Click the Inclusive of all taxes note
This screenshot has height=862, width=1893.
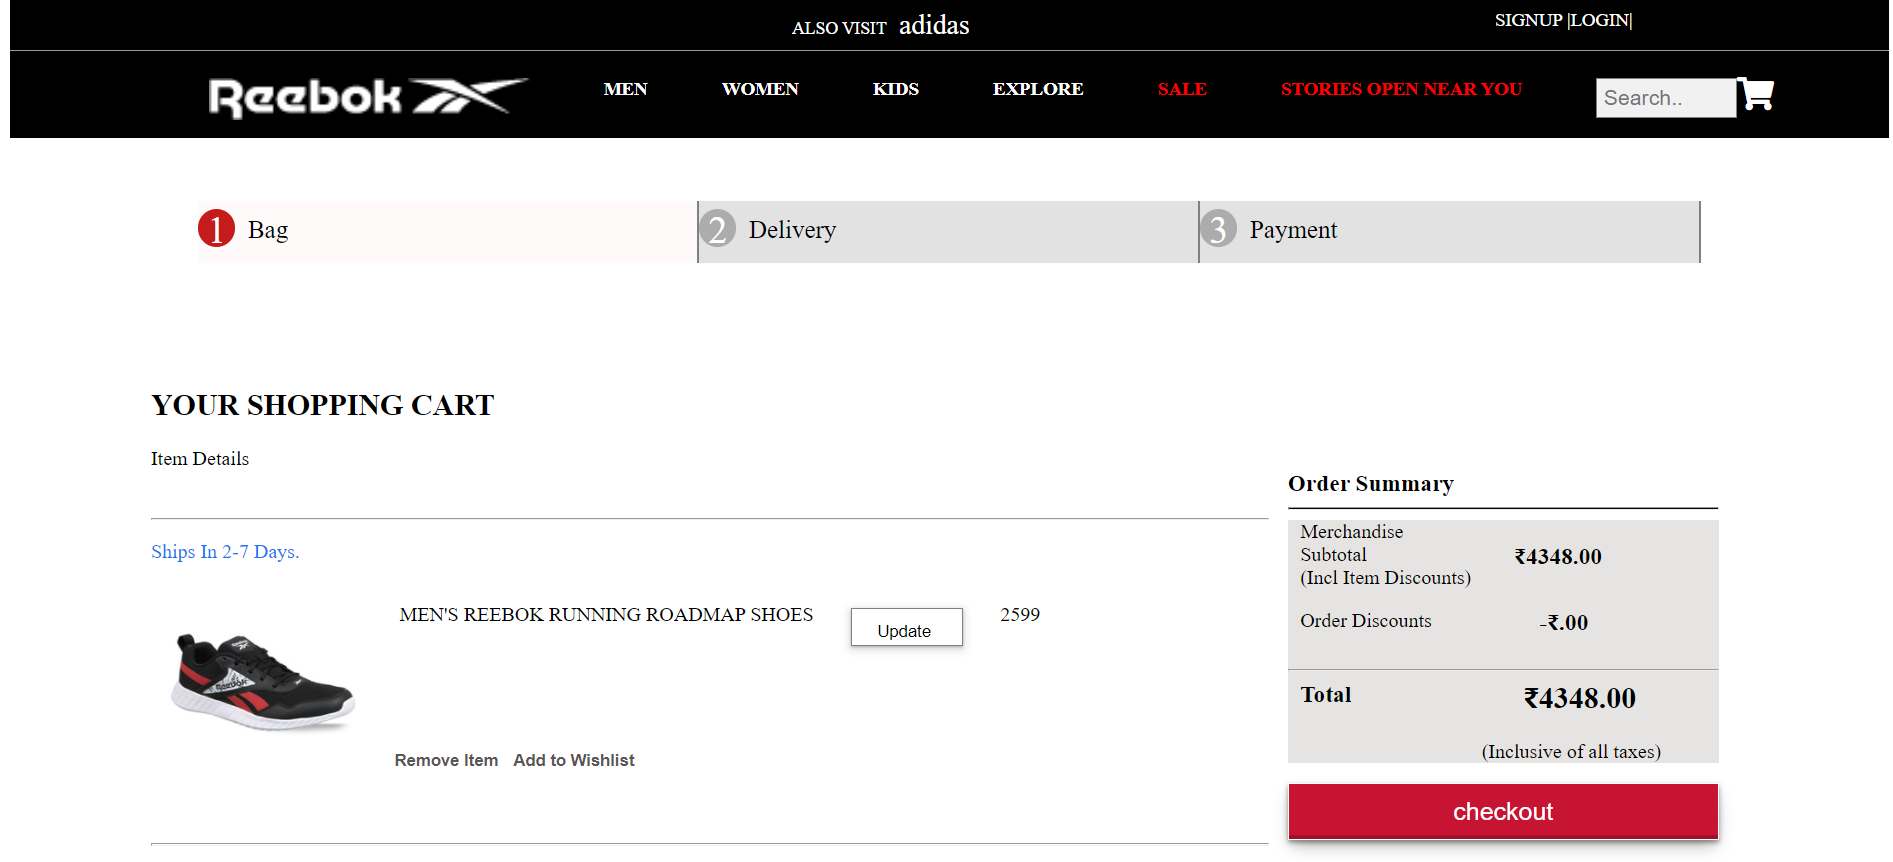coord(1571,752)
